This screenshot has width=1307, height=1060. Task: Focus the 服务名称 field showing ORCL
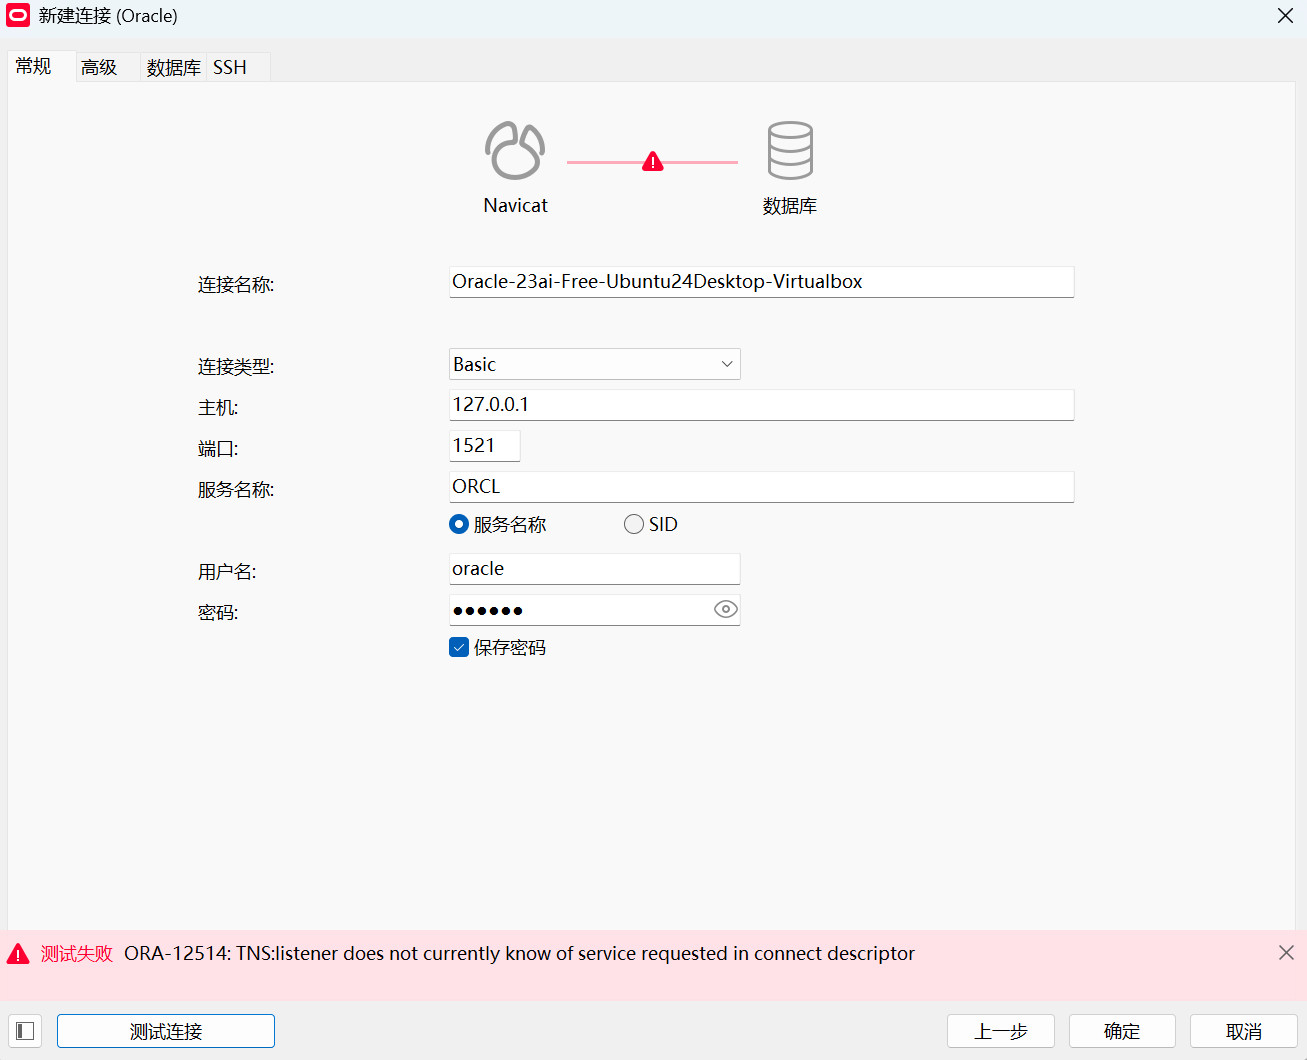point(762,487)
